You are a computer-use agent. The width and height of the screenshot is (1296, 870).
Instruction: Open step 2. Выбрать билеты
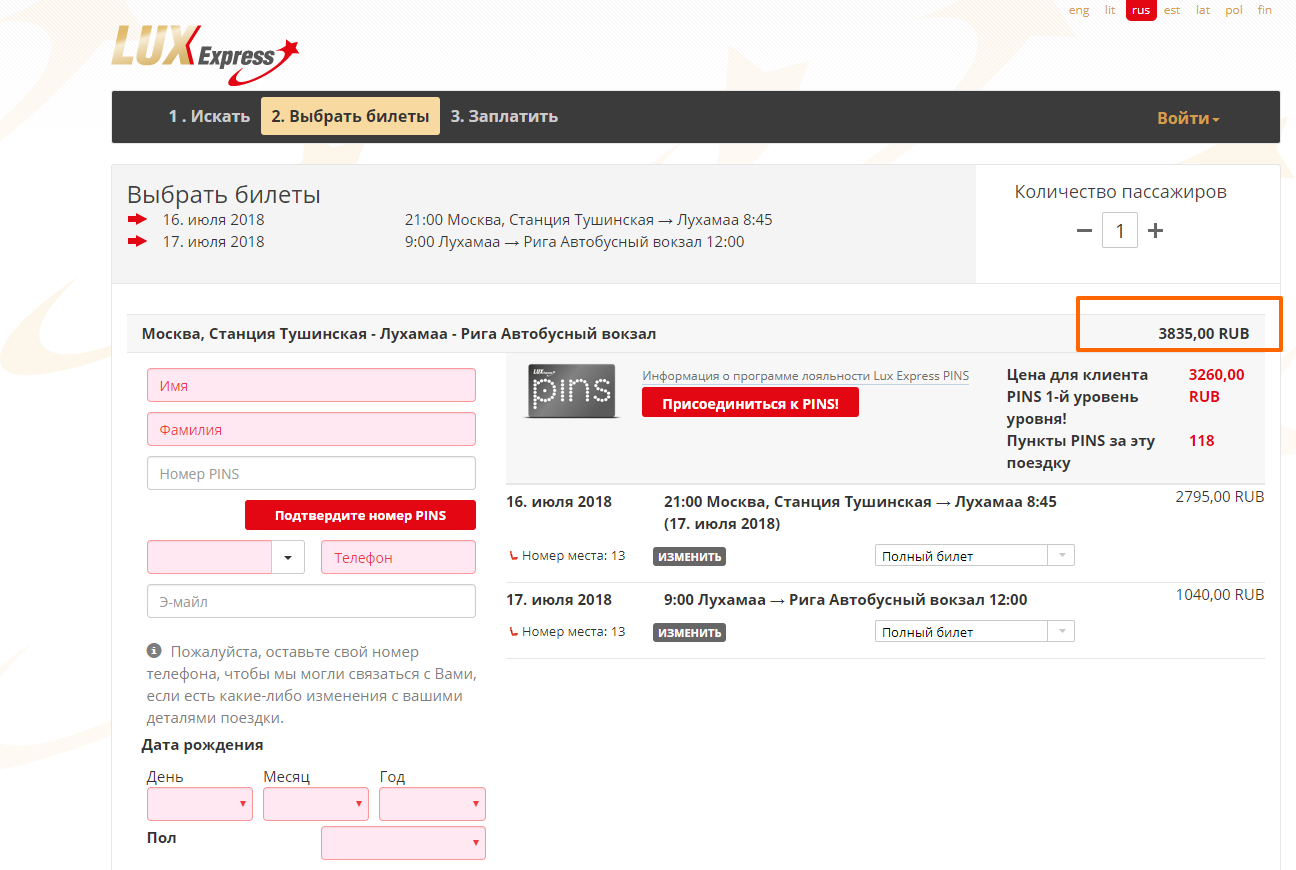pyautogui.click(x=350, y=116)
